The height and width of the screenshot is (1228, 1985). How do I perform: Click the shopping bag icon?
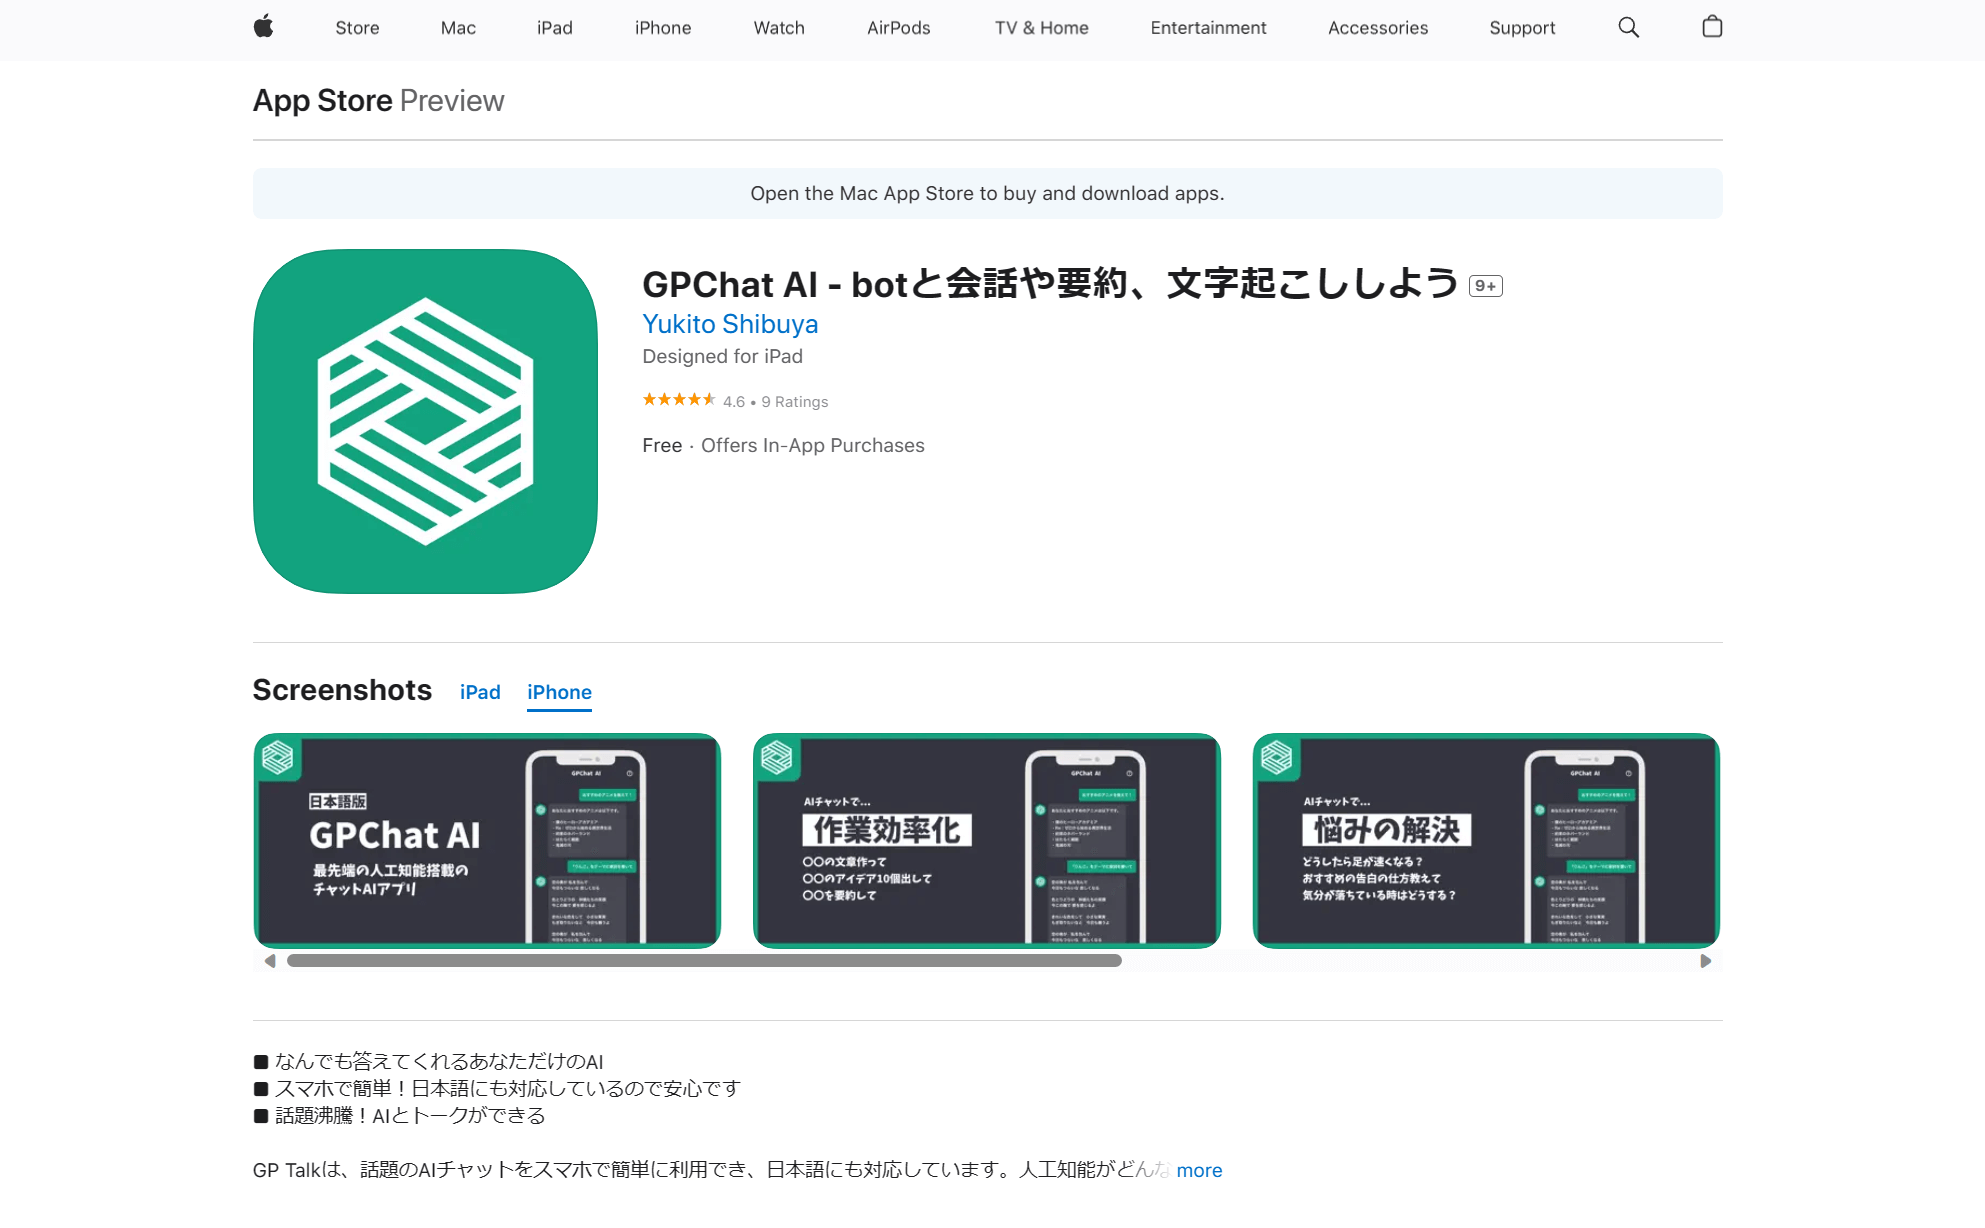1711,27
